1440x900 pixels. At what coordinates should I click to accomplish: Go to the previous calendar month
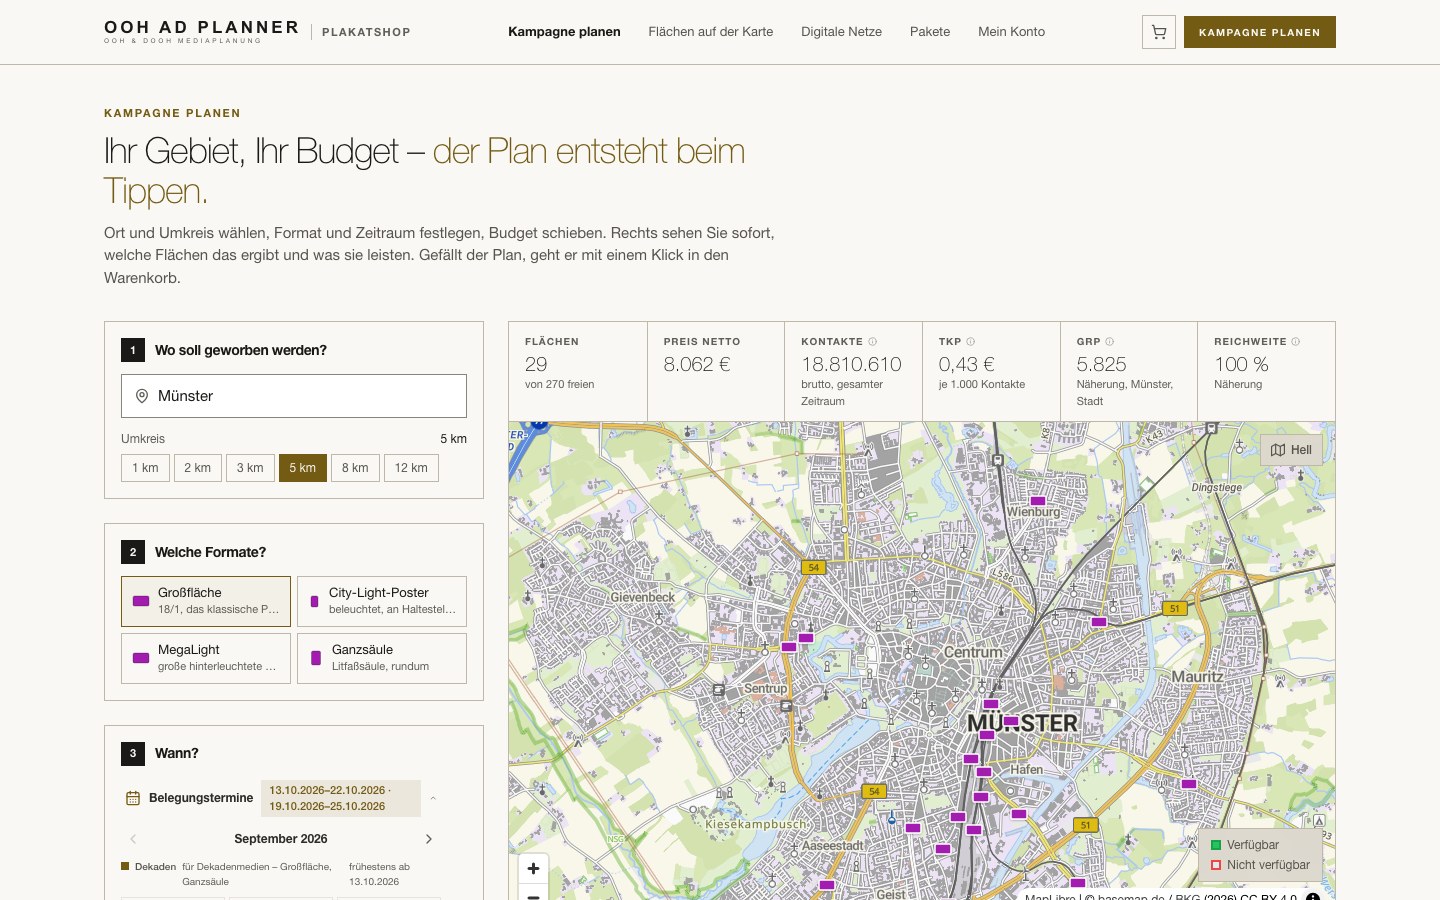[133, 839]
